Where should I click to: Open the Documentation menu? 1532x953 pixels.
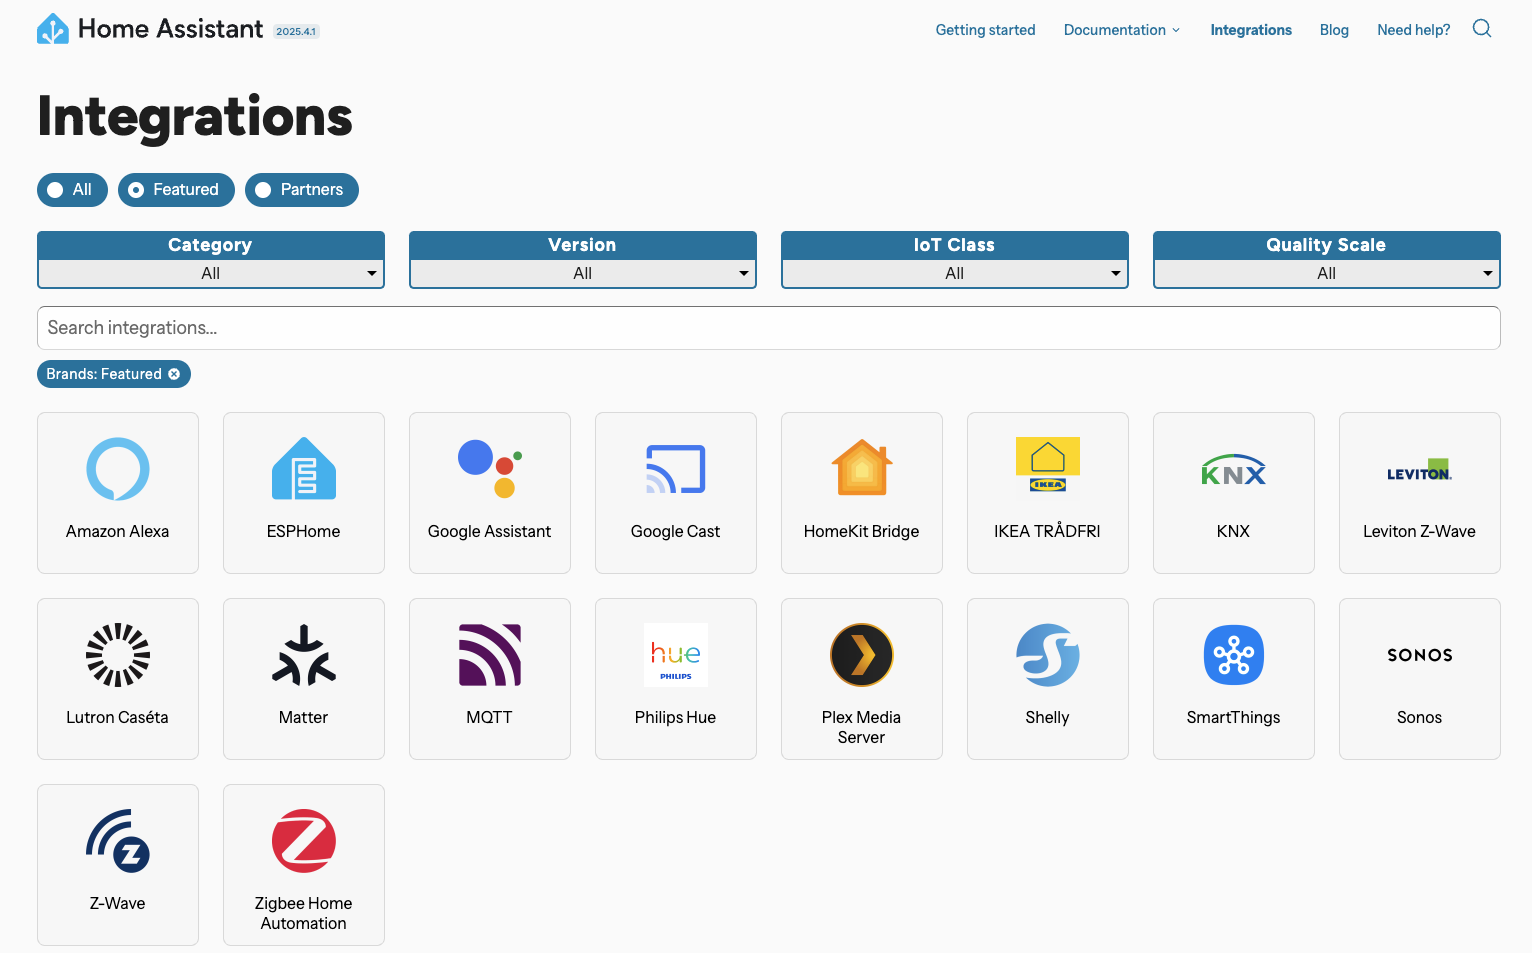(1121, 30)
